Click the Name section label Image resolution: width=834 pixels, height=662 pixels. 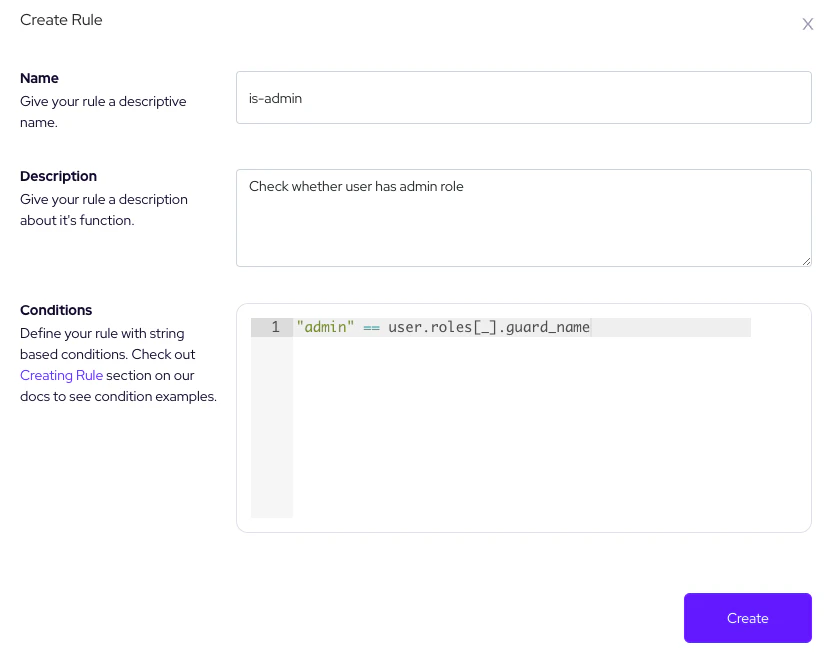click(x=39, y=78)
